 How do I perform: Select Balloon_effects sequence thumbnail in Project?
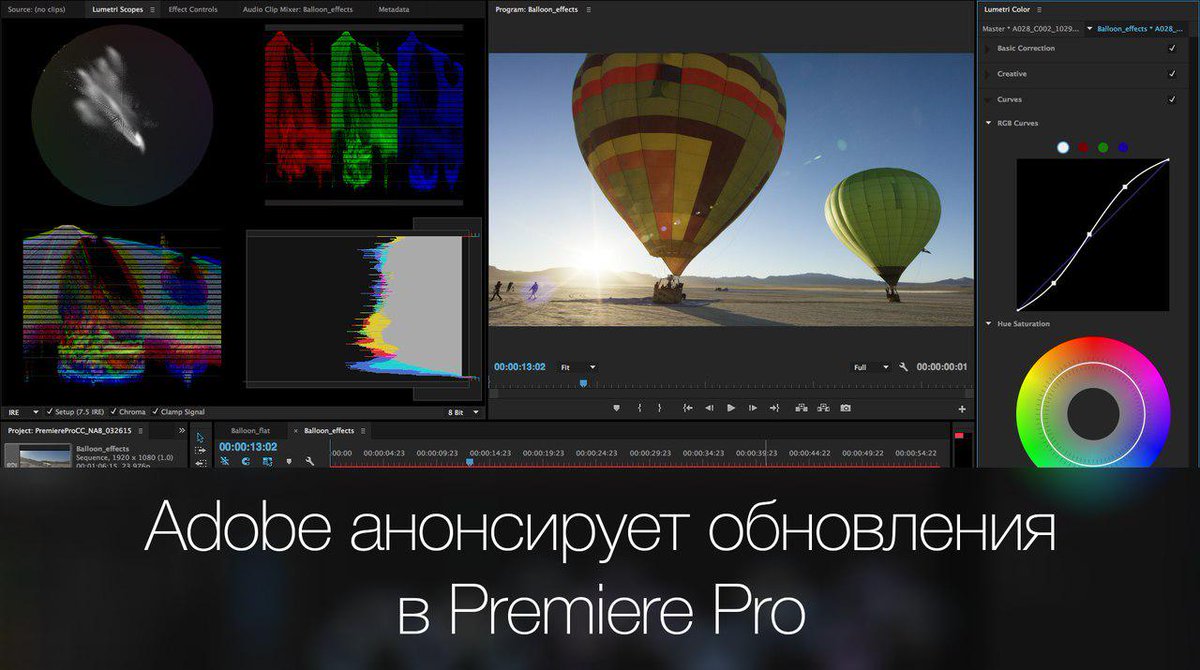tap(37, 456)
